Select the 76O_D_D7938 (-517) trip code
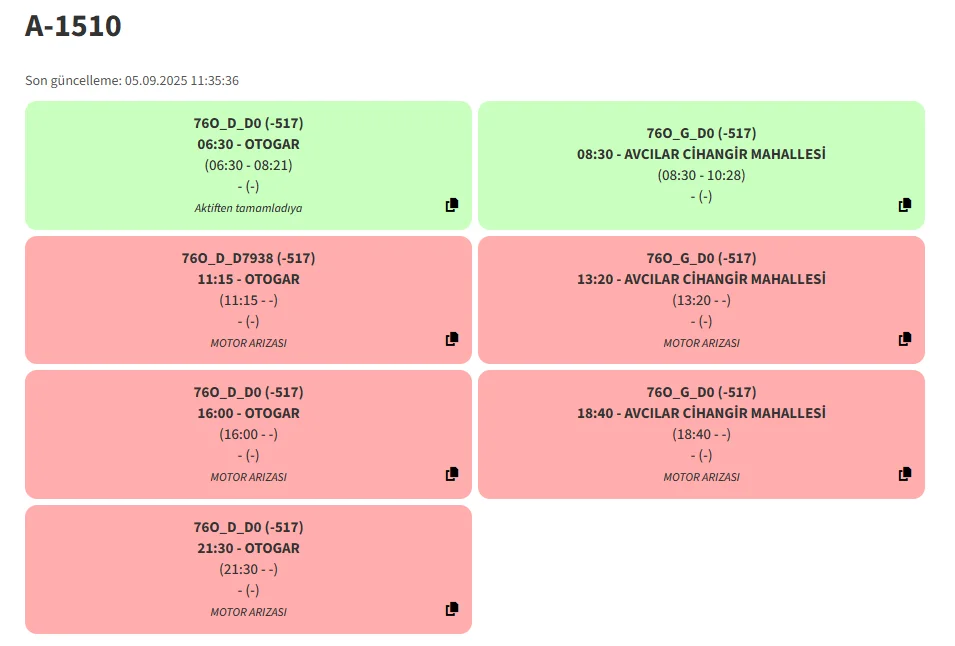The image size is (955, 646). [248, 258]
